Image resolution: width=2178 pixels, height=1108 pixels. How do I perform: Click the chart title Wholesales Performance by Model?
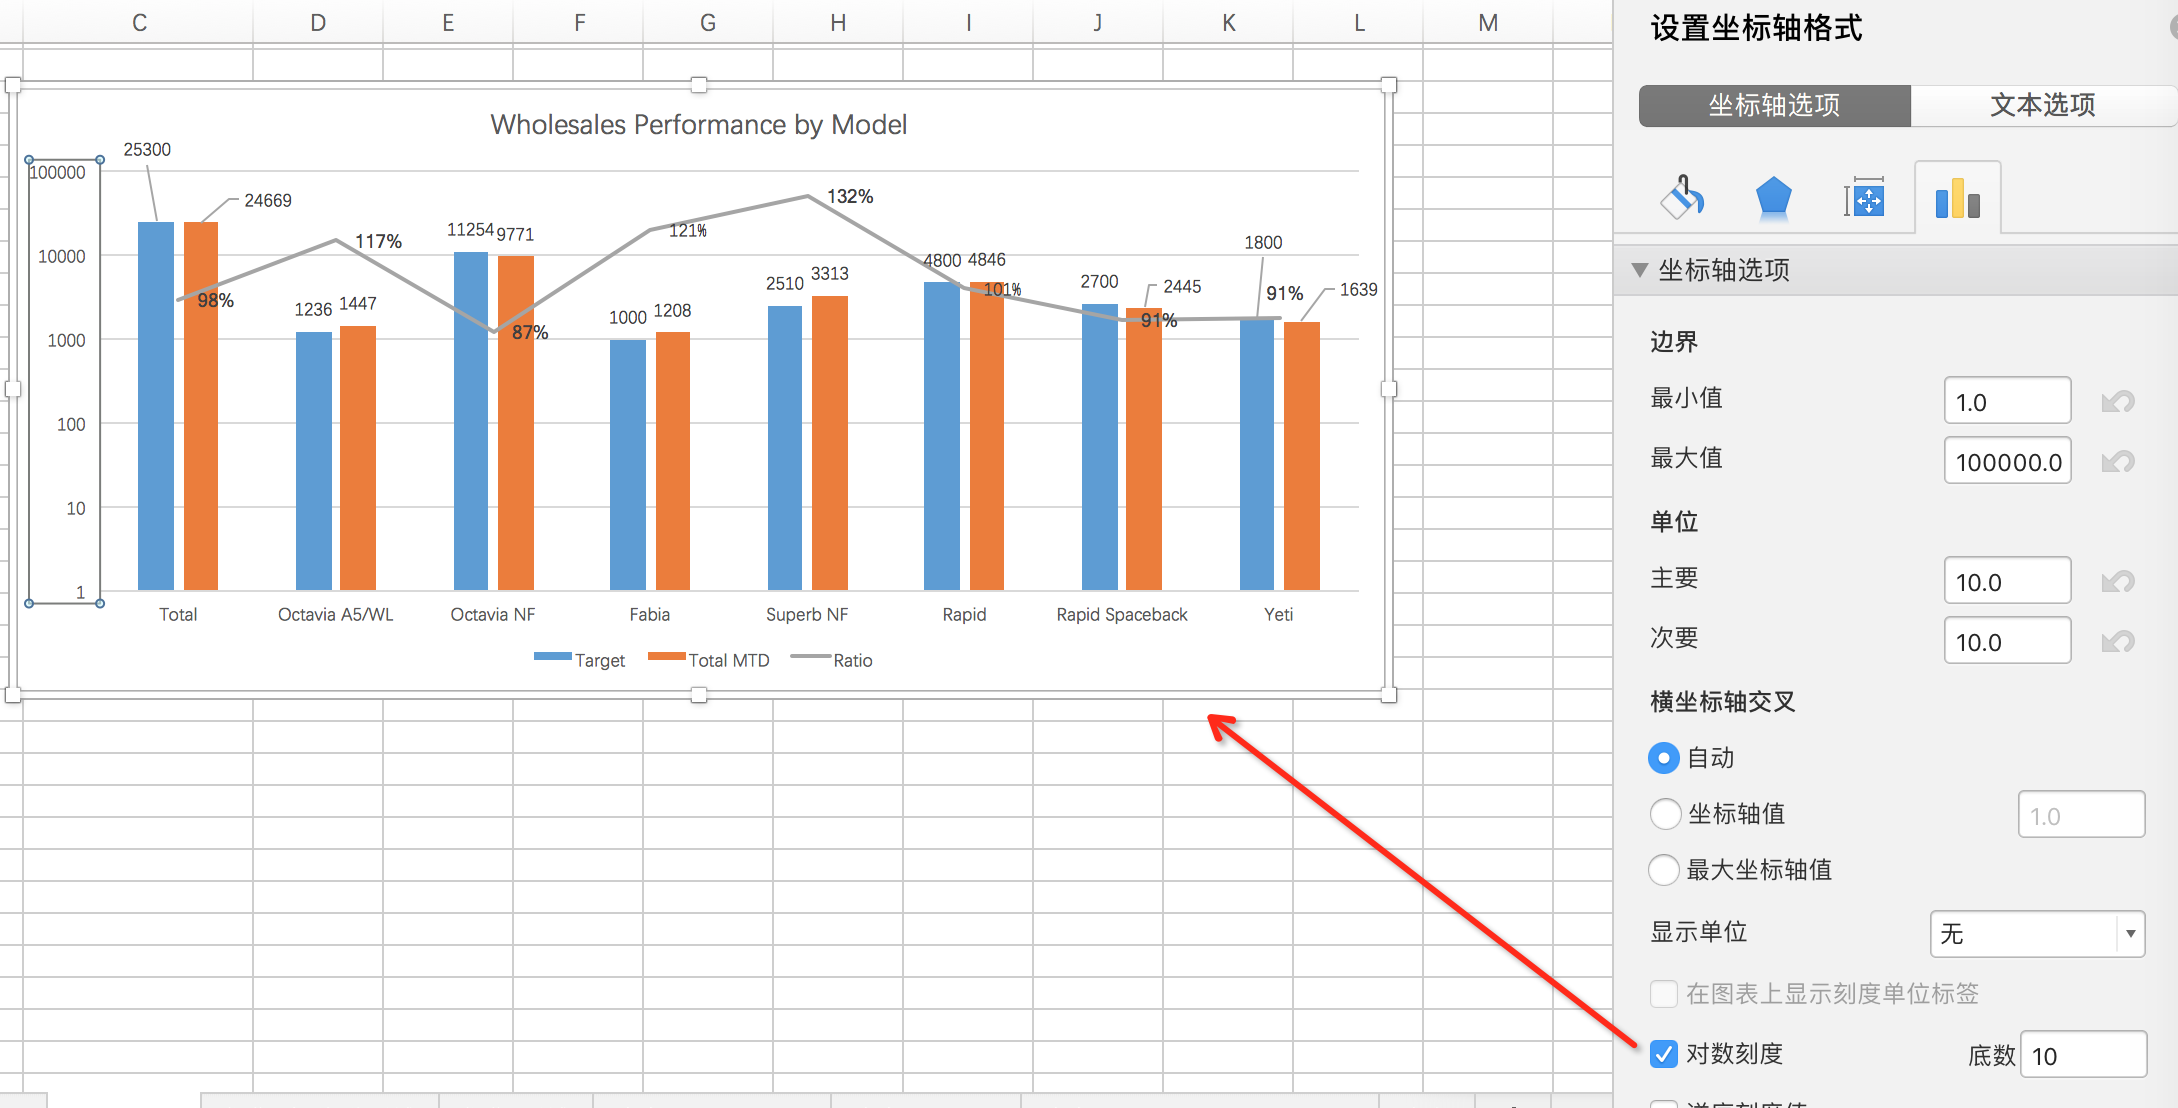point(698,125)
